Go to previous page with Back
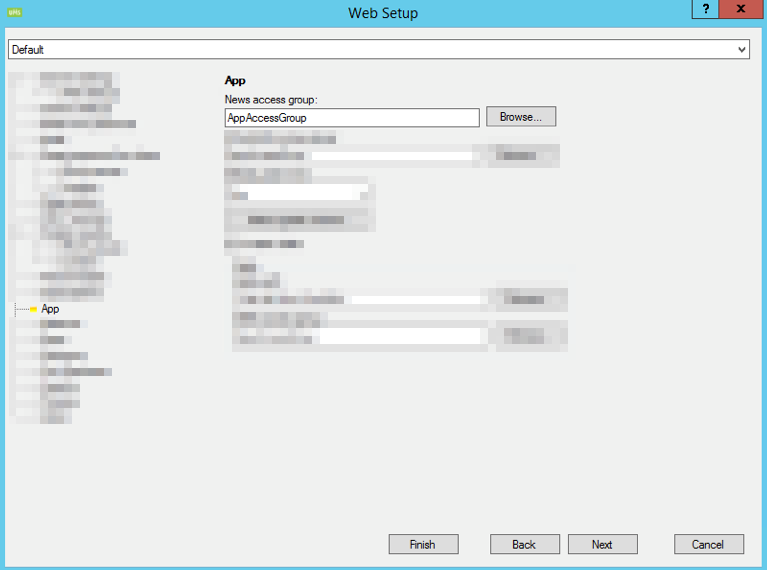Screen dimensions: 767x570 pyautogui.click(x=524, y=544)
